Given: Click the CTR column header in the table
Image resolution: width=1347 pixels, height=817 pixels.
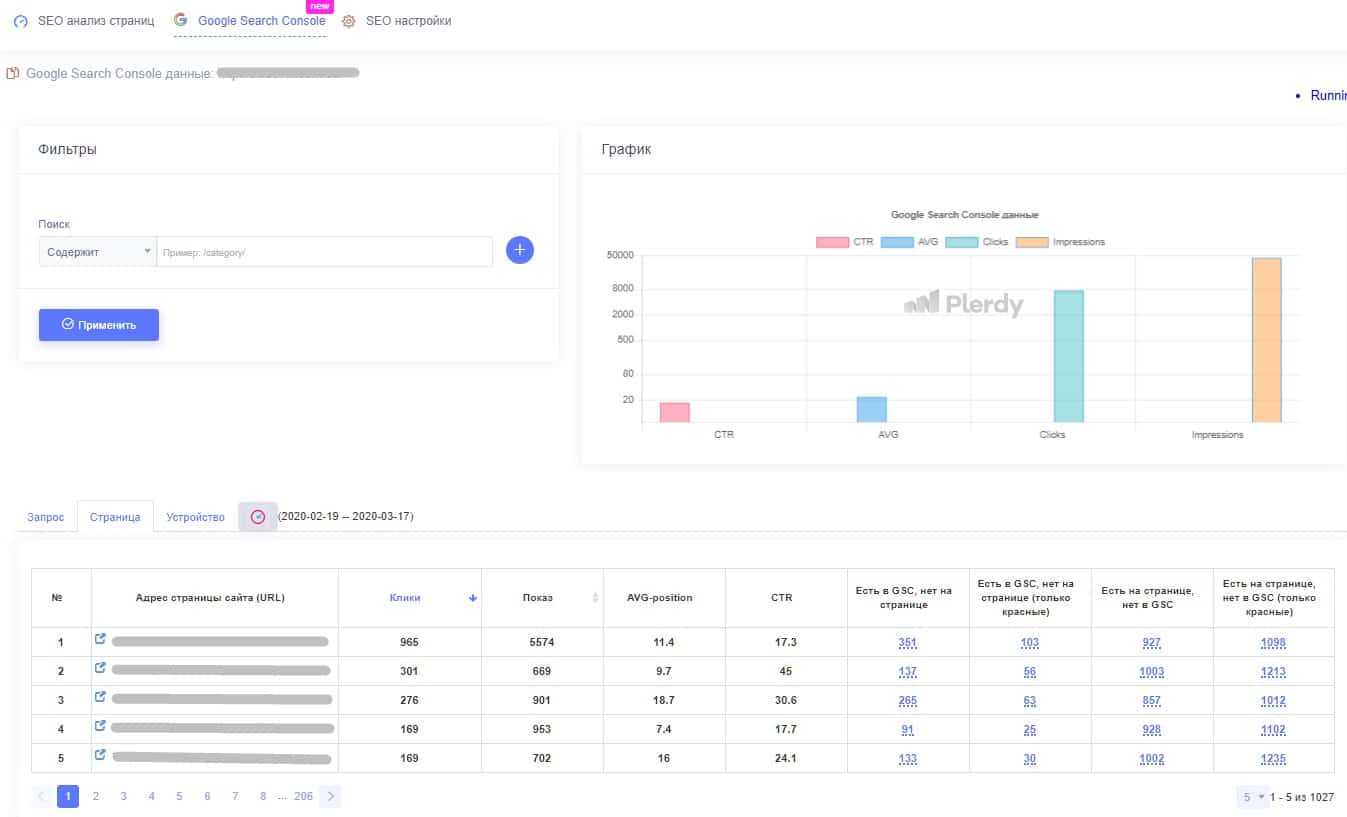Looking at the screenshot, I should coord(786,598).
